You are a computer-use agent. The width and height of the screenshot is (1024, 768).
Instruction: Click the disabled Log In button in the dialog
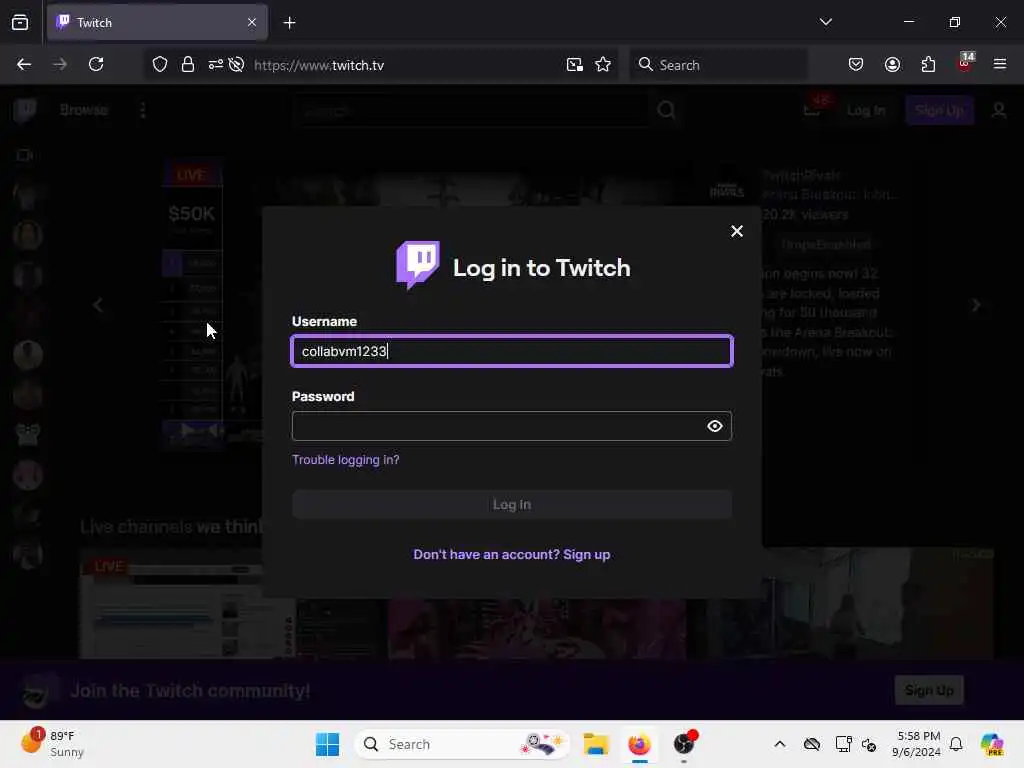[512, 504]
